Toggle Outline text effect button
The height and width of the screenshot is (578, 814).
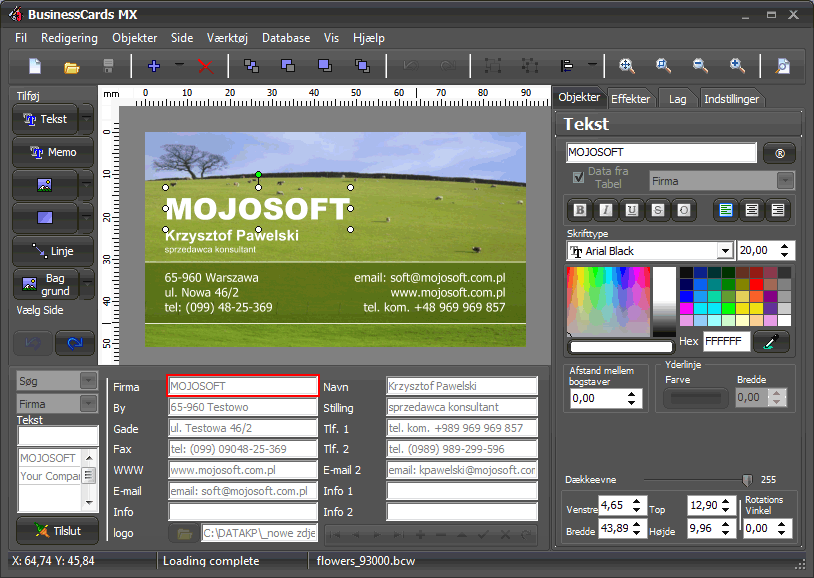(684, 210)
